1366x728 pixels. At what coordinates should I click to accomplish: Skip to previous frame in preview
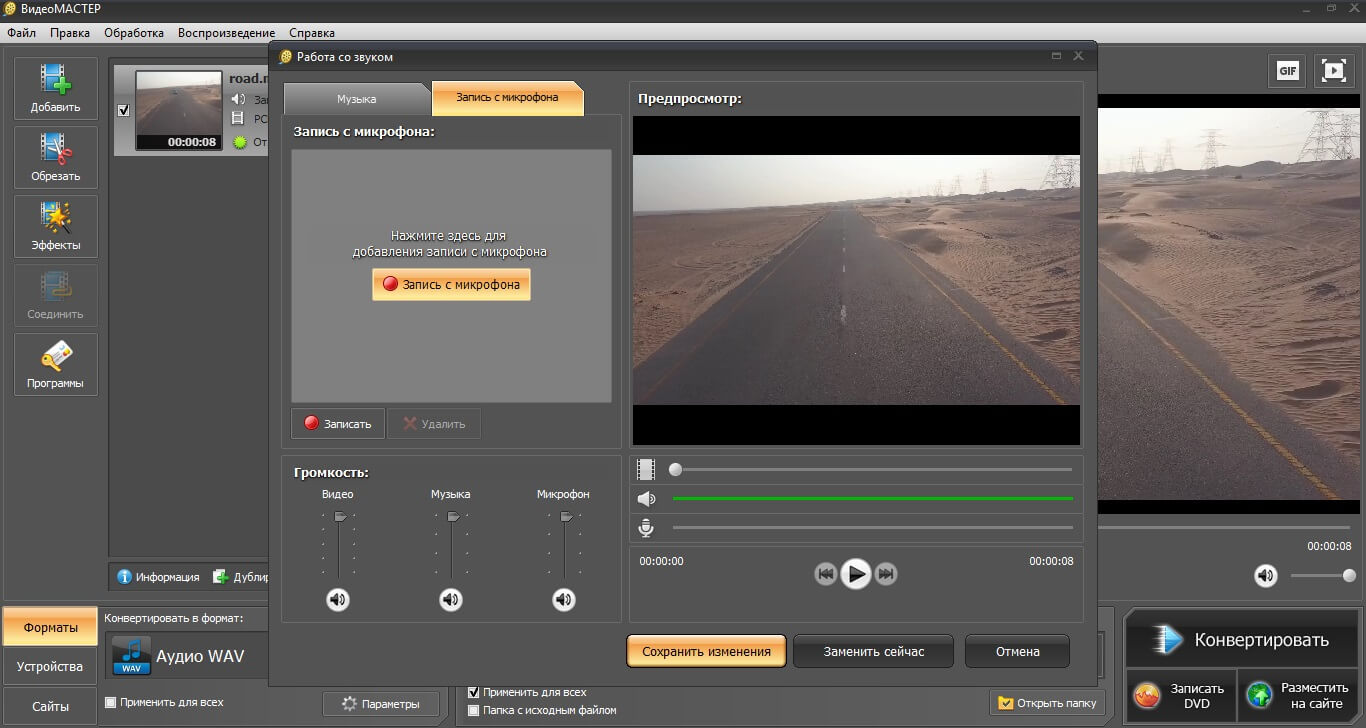(825, 574)
